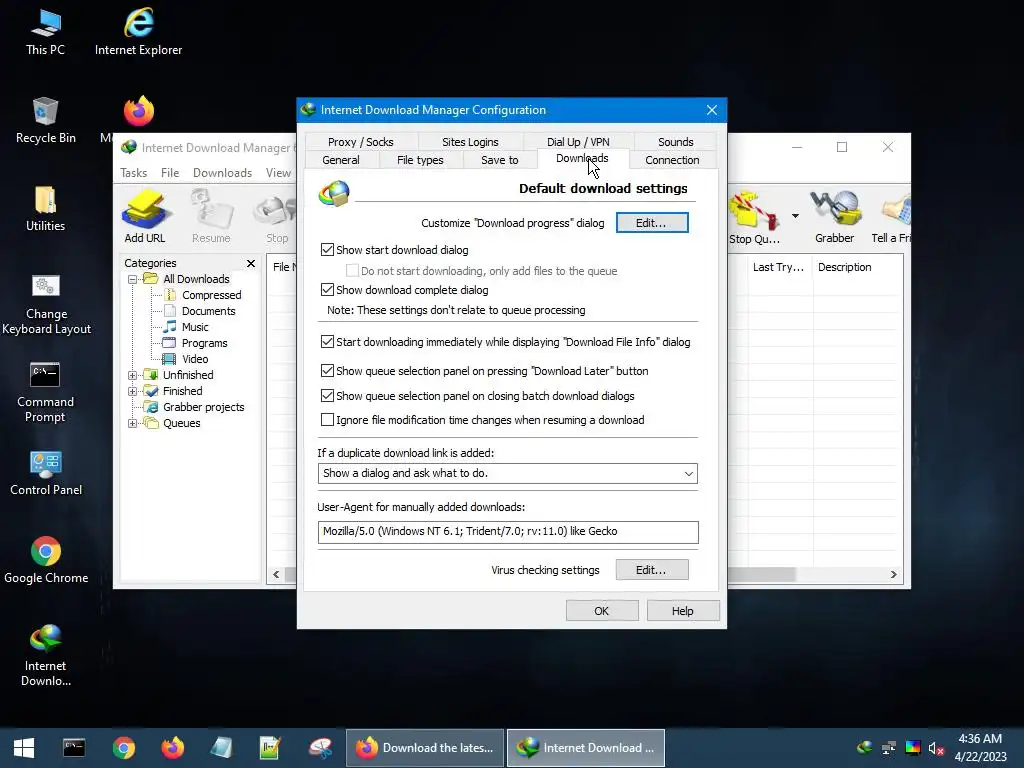Open the Stop Queue dropdown arrow
The height and width of the screenshot is (768, 1024).
[795, 216]
